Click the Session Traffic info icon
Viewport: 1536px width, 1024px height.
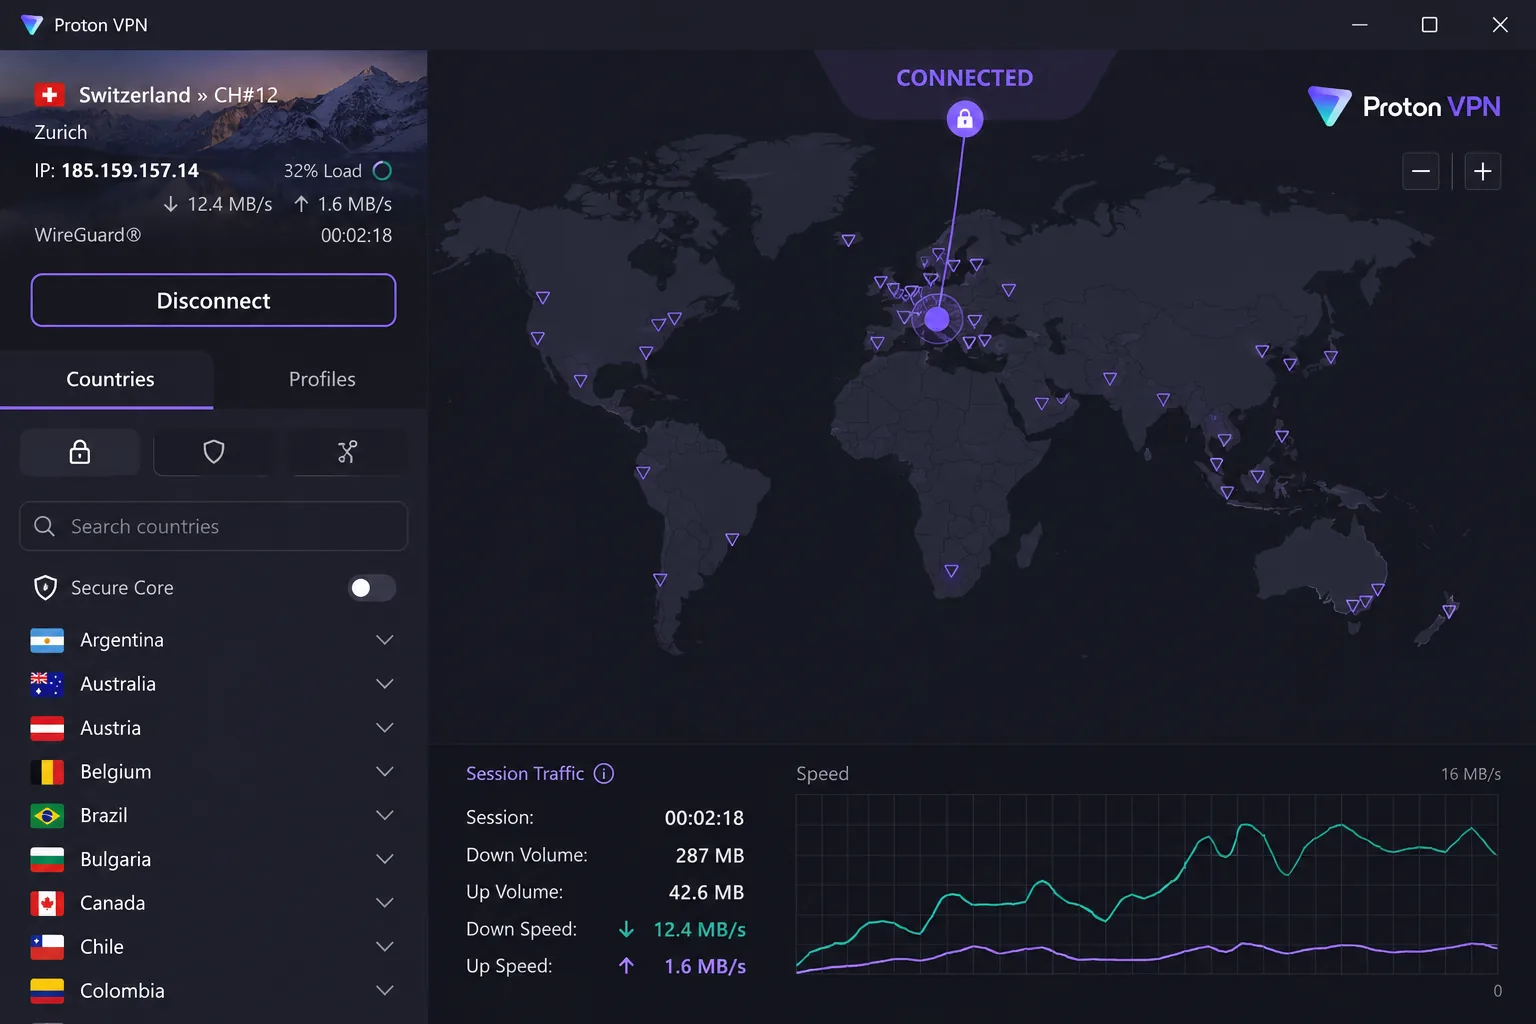(x=604, y=773)
